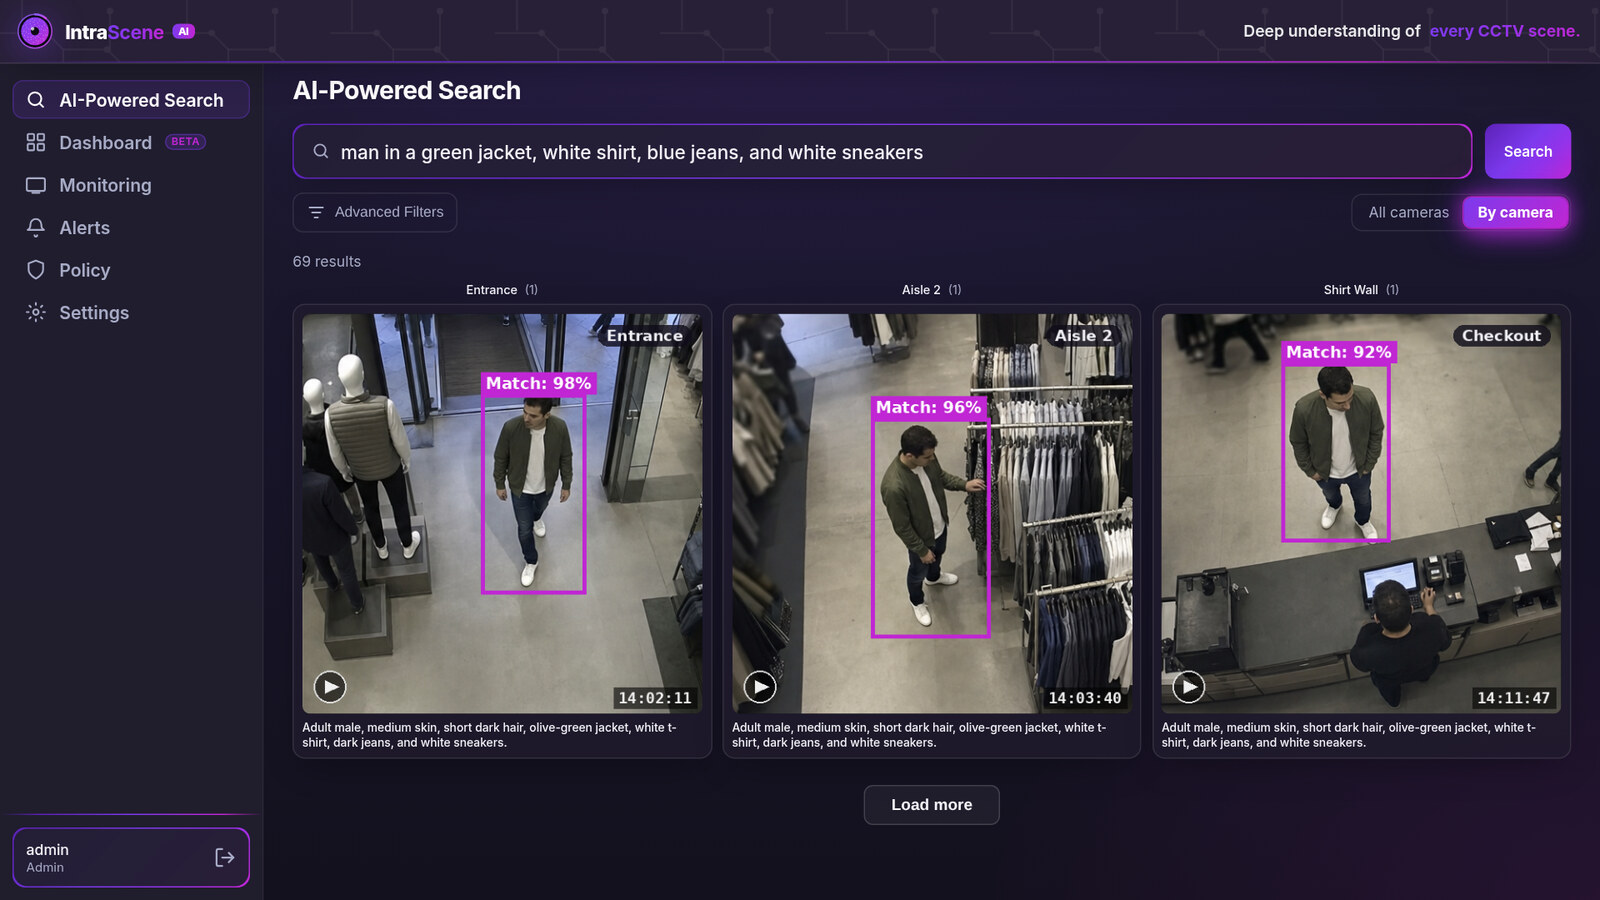Click the search query input field
Image resolution: width=1600 pixels, height=900 pixels.
[x=882, y=152]
